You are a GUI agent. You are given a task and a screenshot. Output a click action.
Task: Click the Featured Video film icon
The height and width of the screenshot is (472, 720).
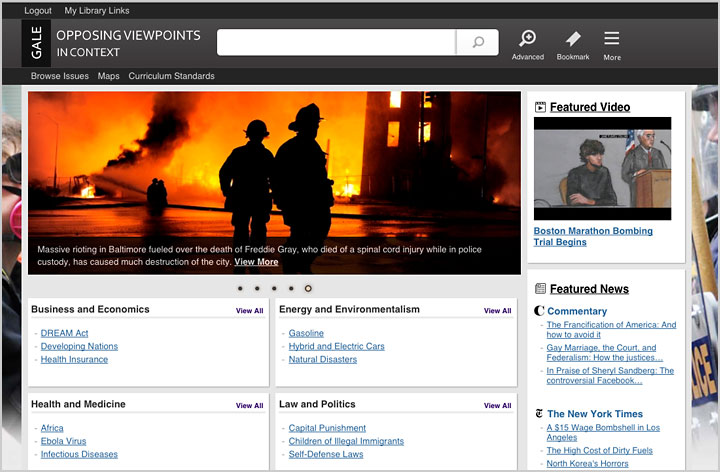(x=540, y=107)
